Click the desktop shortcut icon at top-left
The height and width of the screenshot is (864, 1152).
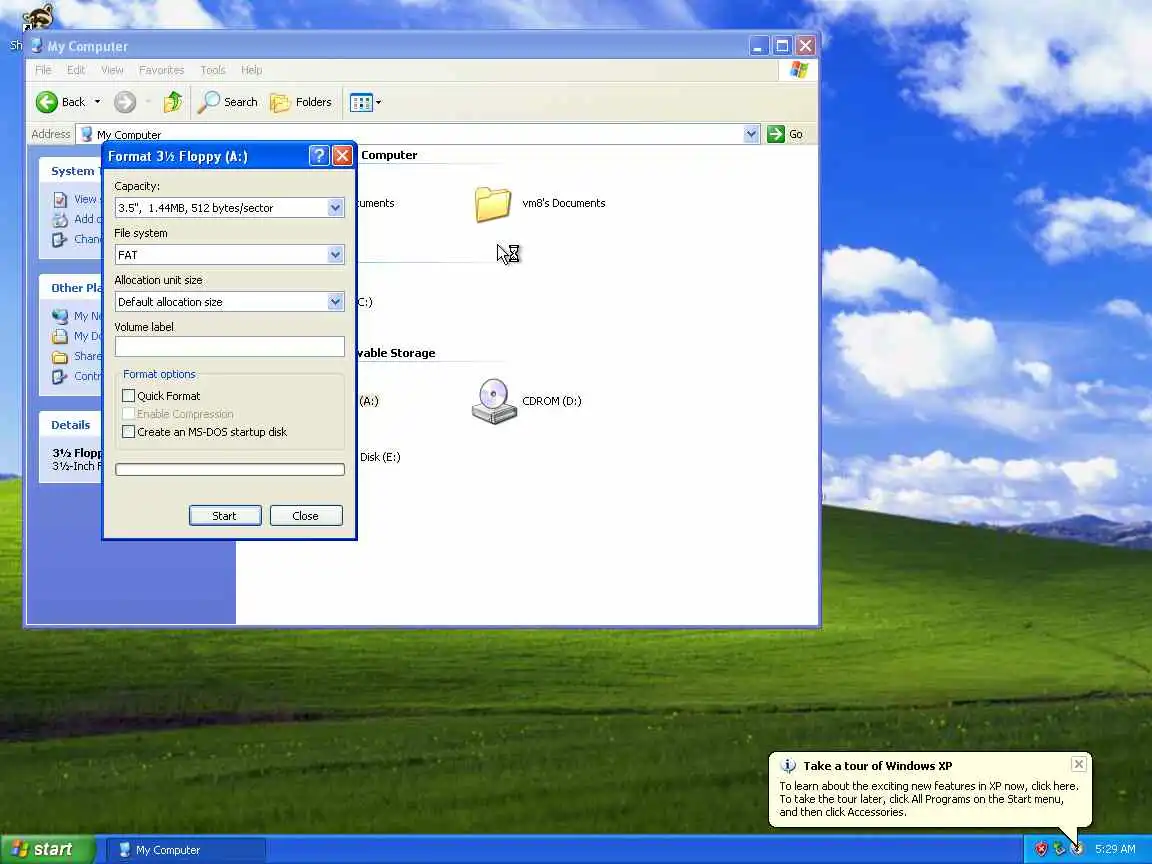coord(38,16)
